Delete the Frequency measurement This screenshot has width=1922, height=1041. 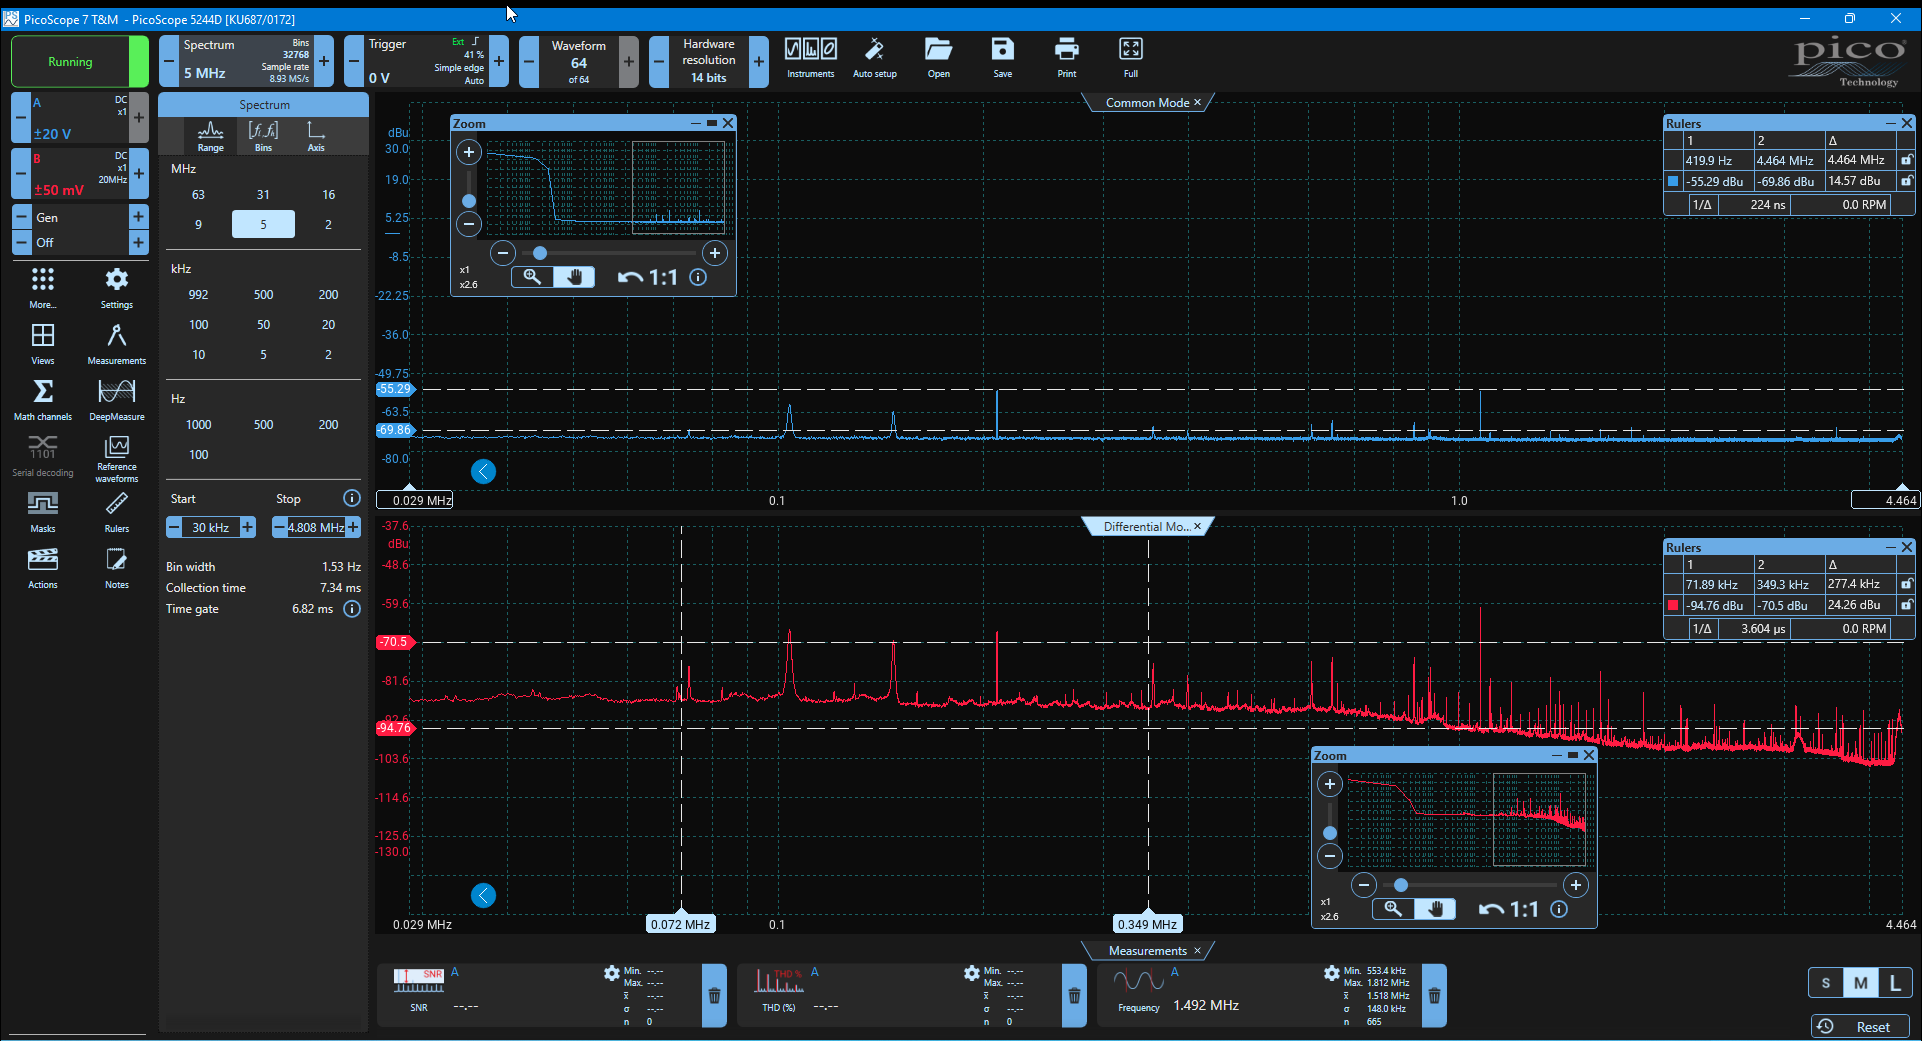[x=1434, y=995]
